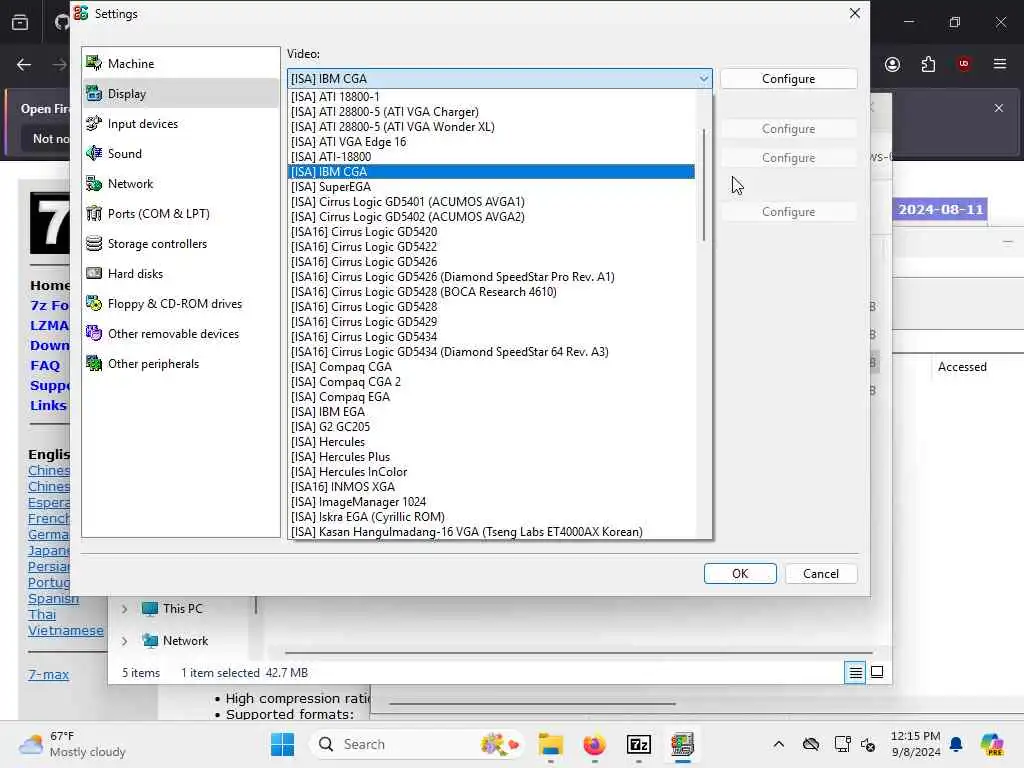Open the Network settings category
Screen dimensions: 1024x768
click(x=181, y=184)
